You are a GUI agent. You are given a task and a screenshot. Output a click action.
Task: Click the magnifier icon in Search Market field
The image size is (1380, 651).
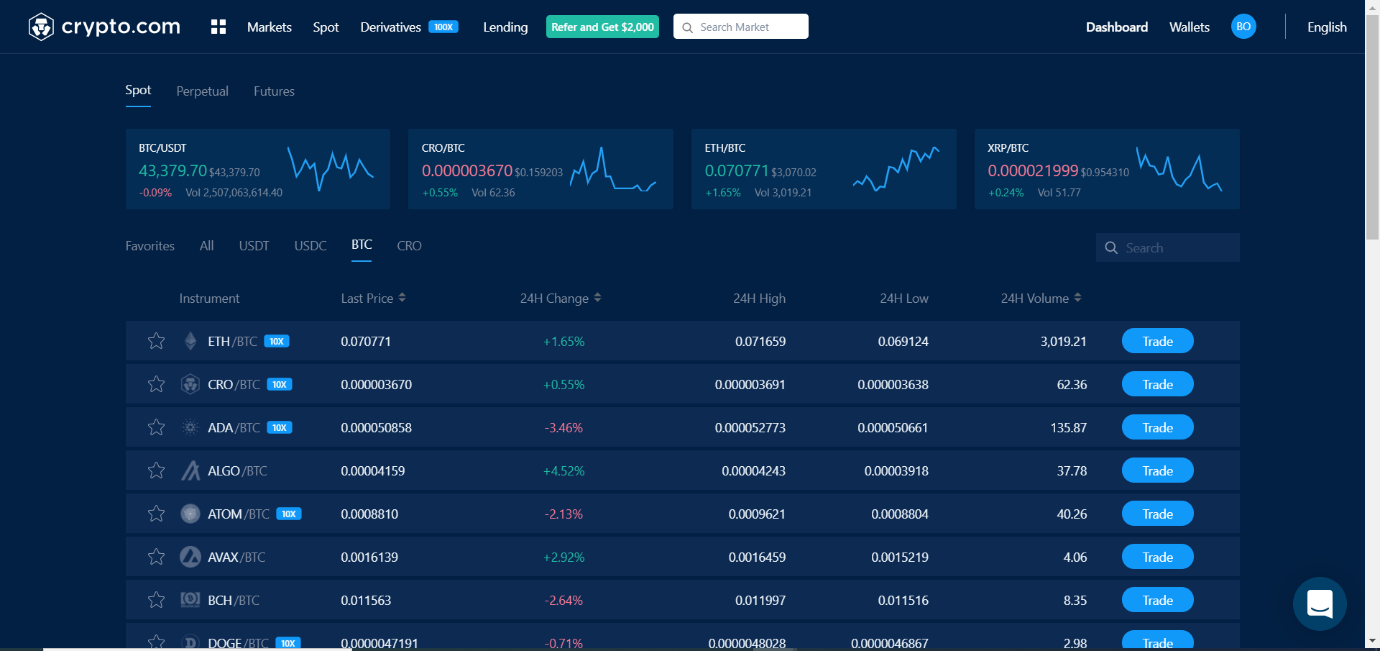tap(688, 27)
